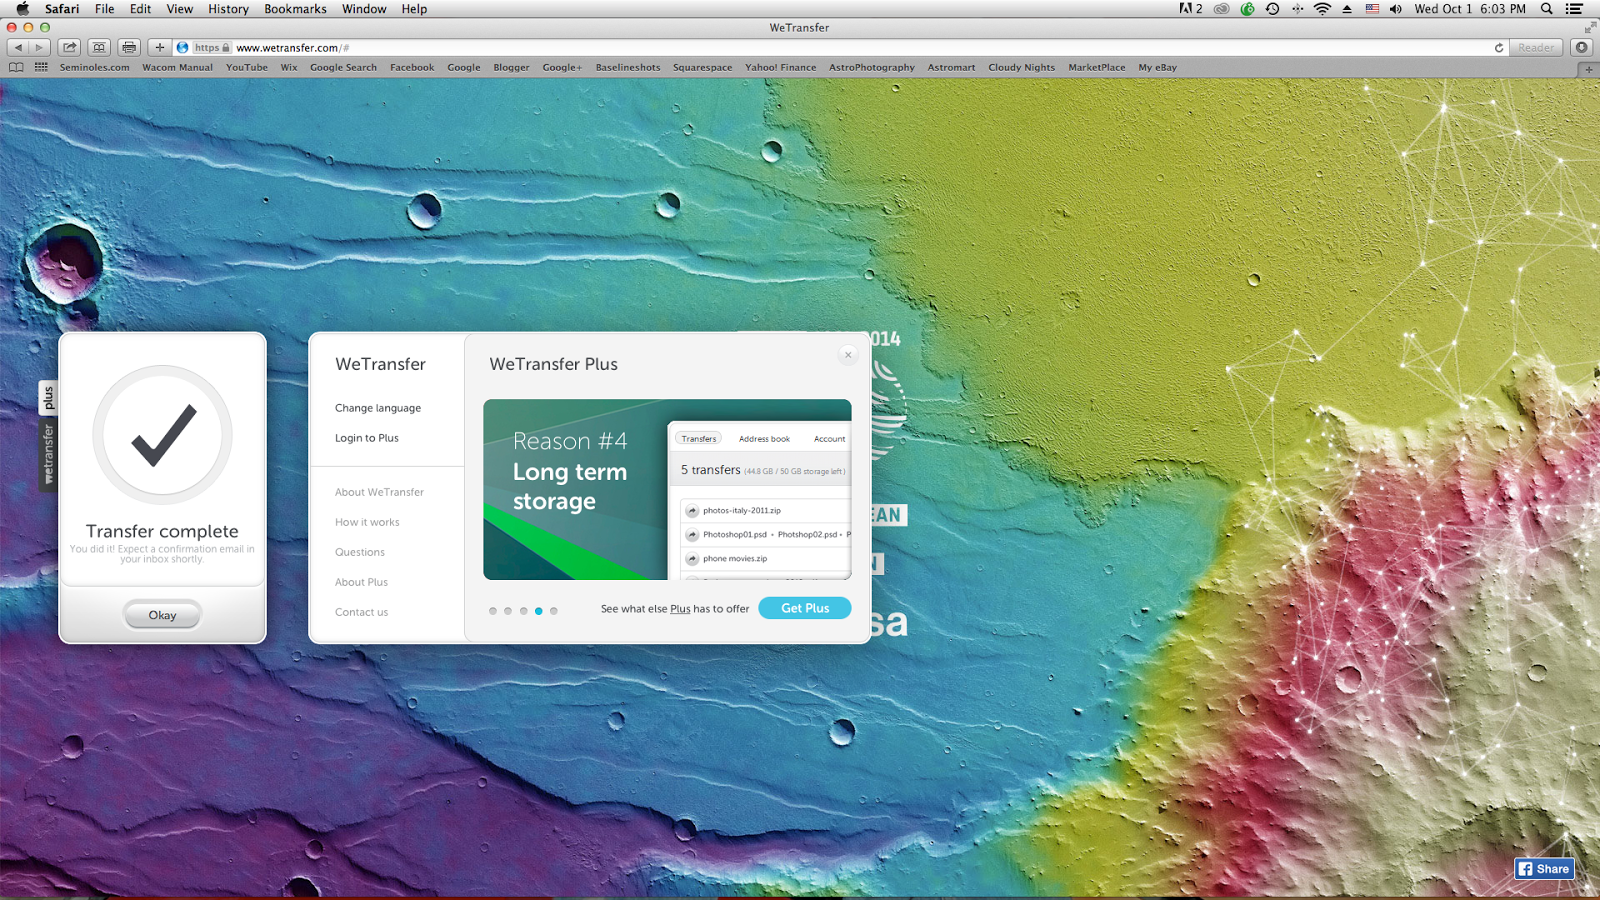Select the fourth highlighted carousel dot

pos(538,611)
